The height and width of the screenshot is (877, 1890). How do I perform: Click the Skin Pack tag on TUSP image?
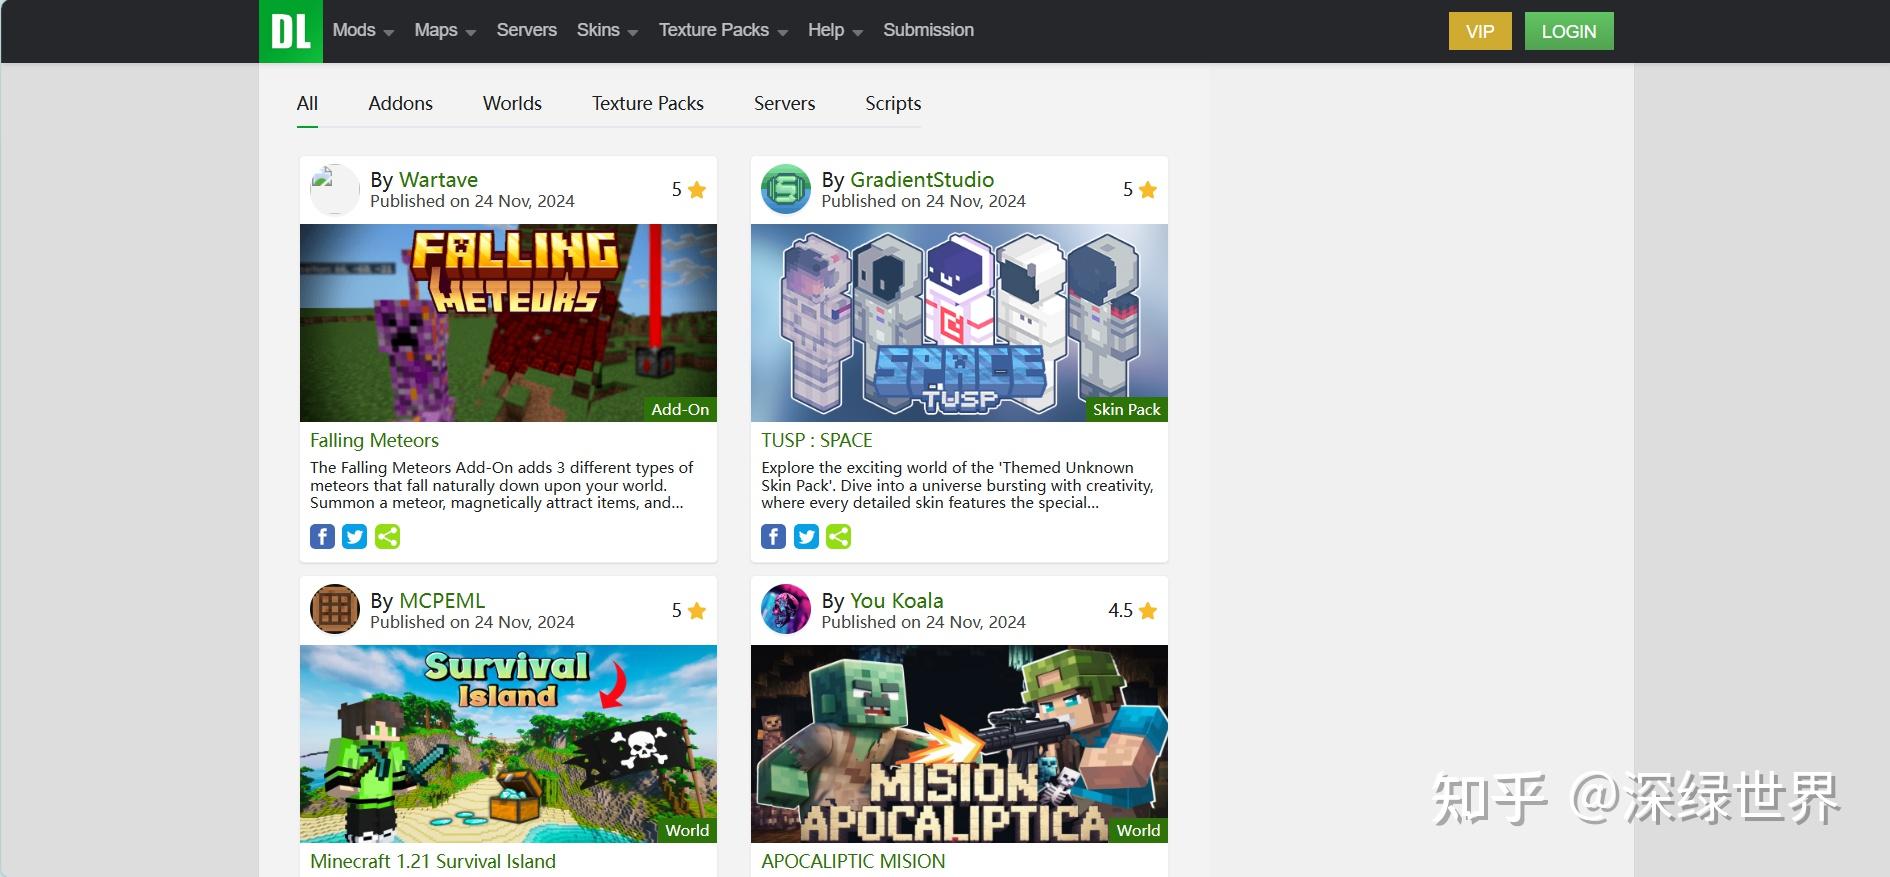click(x=1127, y=409)
